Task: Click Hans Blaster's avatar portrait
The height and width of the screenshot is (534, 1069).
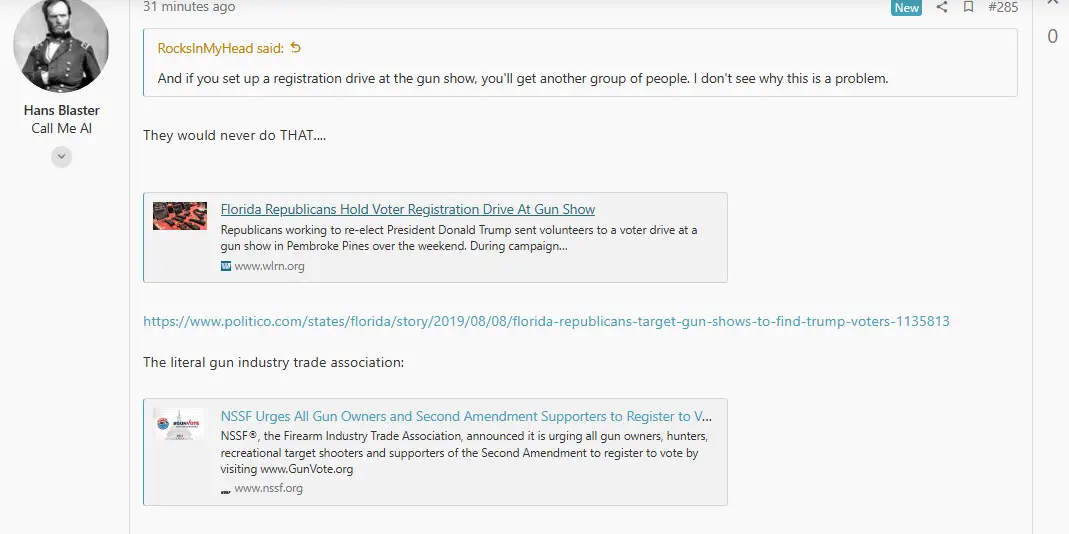Action: (61, 46)
